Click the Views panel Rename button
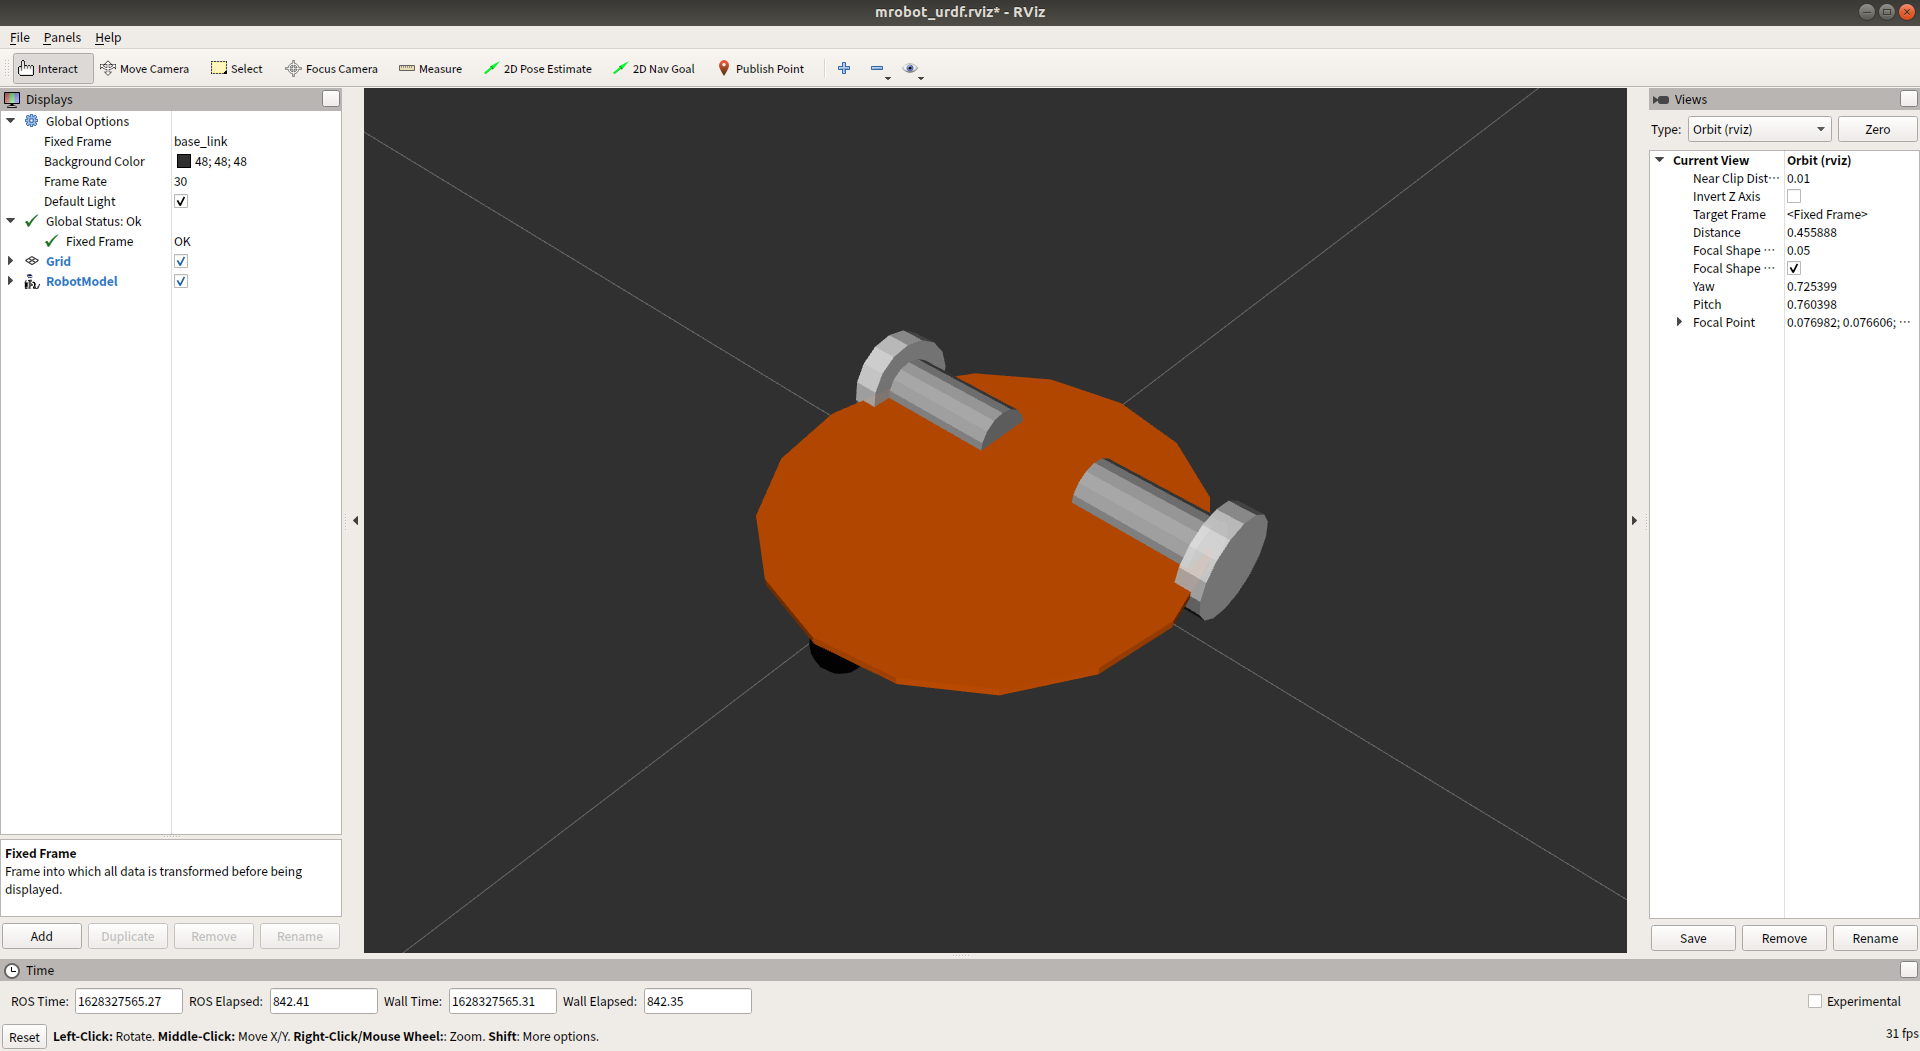This screenshot has height=1051, width=1920. coord(1875,938)
